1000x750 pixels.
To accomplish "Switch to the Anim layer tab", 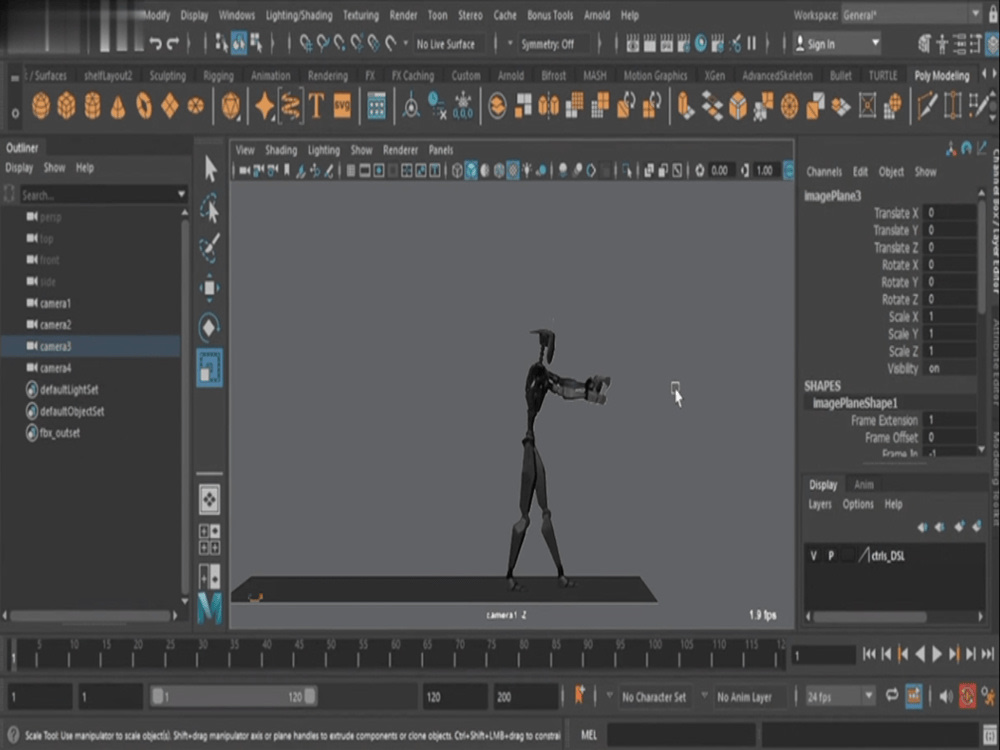I will [x=864, y=485].
